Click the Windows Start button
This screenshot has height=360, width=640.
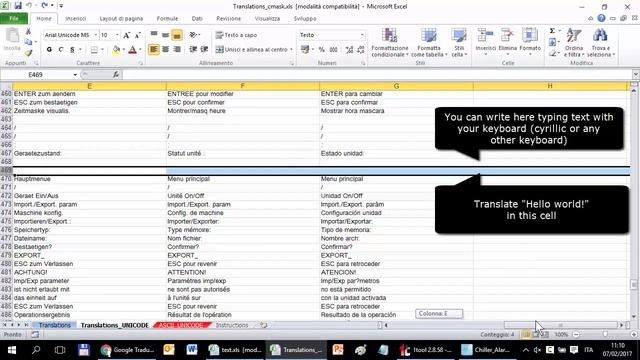[11, 350]
